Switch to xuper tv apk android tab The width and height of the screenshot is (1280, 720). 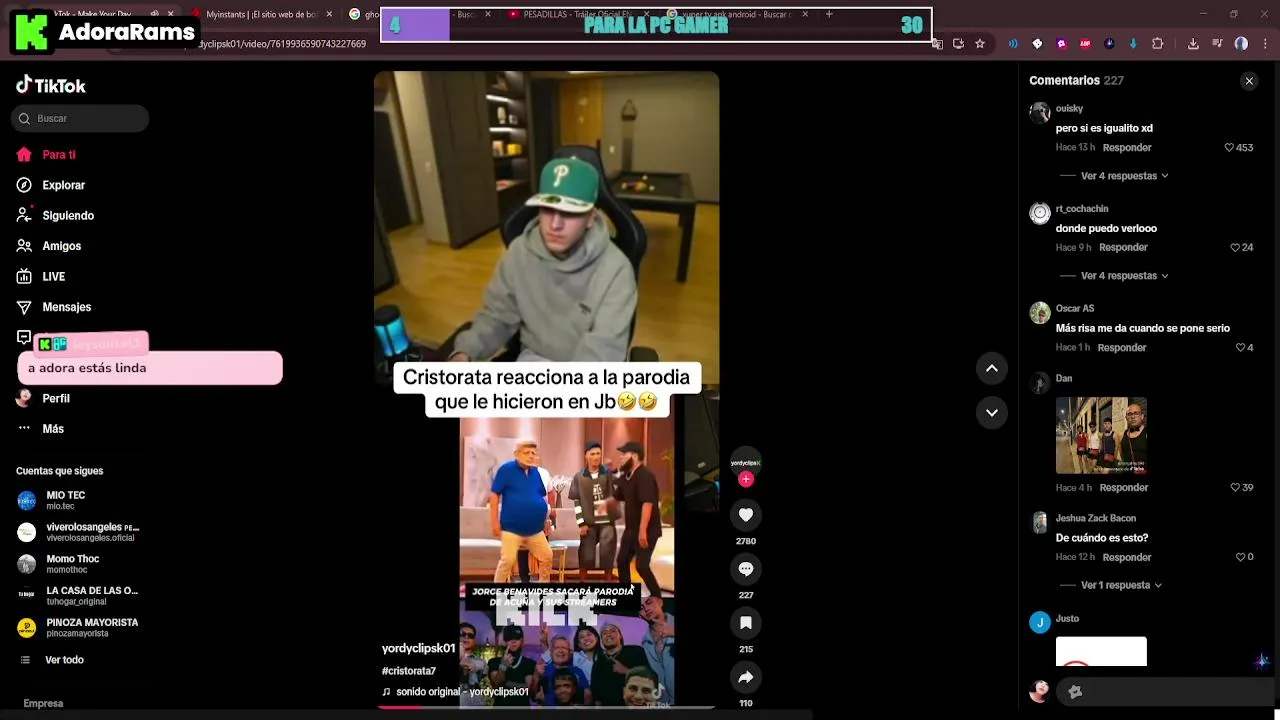(737, 15)
